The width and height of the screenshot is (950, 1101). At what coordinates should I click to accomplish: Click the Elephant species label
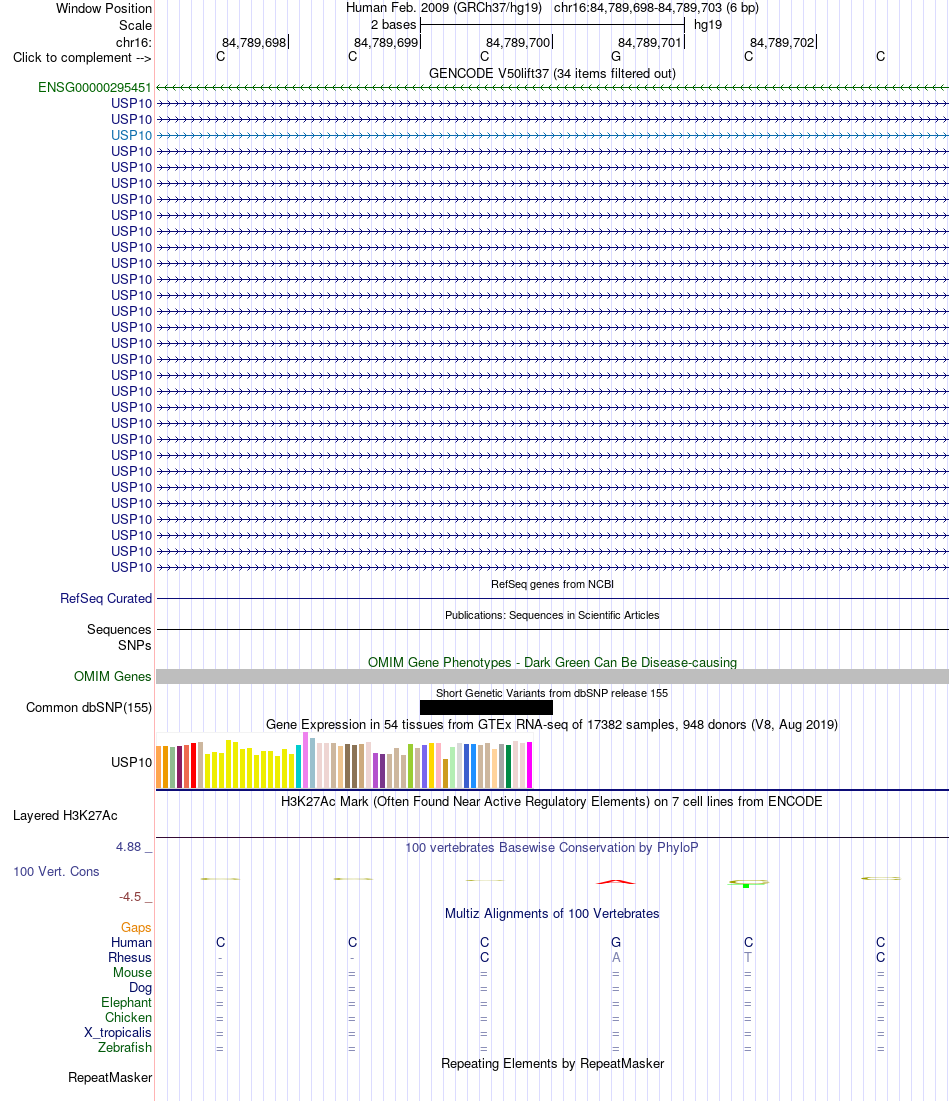pos(126,1002)
